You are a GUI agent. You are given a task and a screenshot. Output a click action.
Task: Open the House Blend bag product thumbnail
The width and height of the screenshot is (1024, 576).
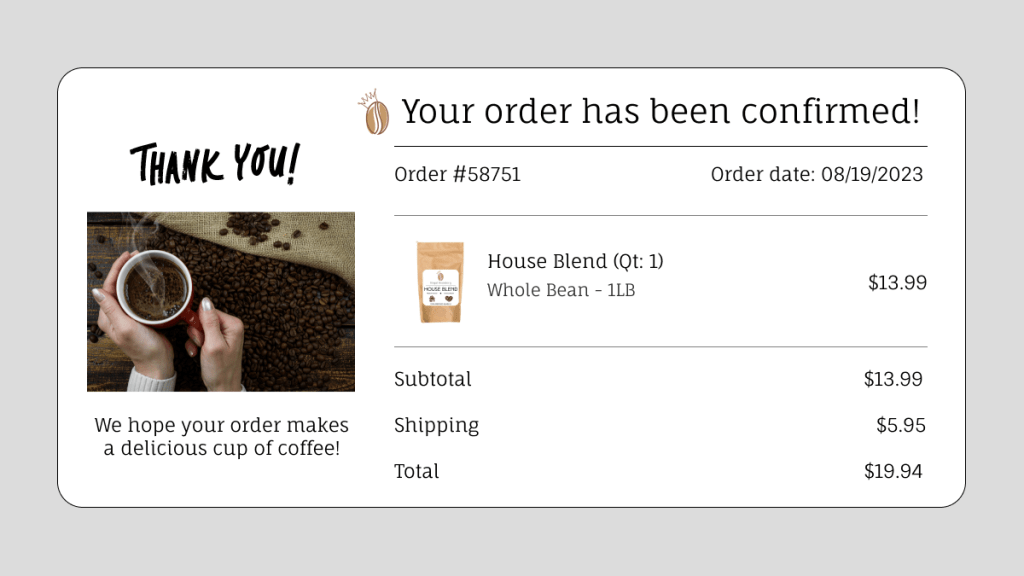[440, 282]
